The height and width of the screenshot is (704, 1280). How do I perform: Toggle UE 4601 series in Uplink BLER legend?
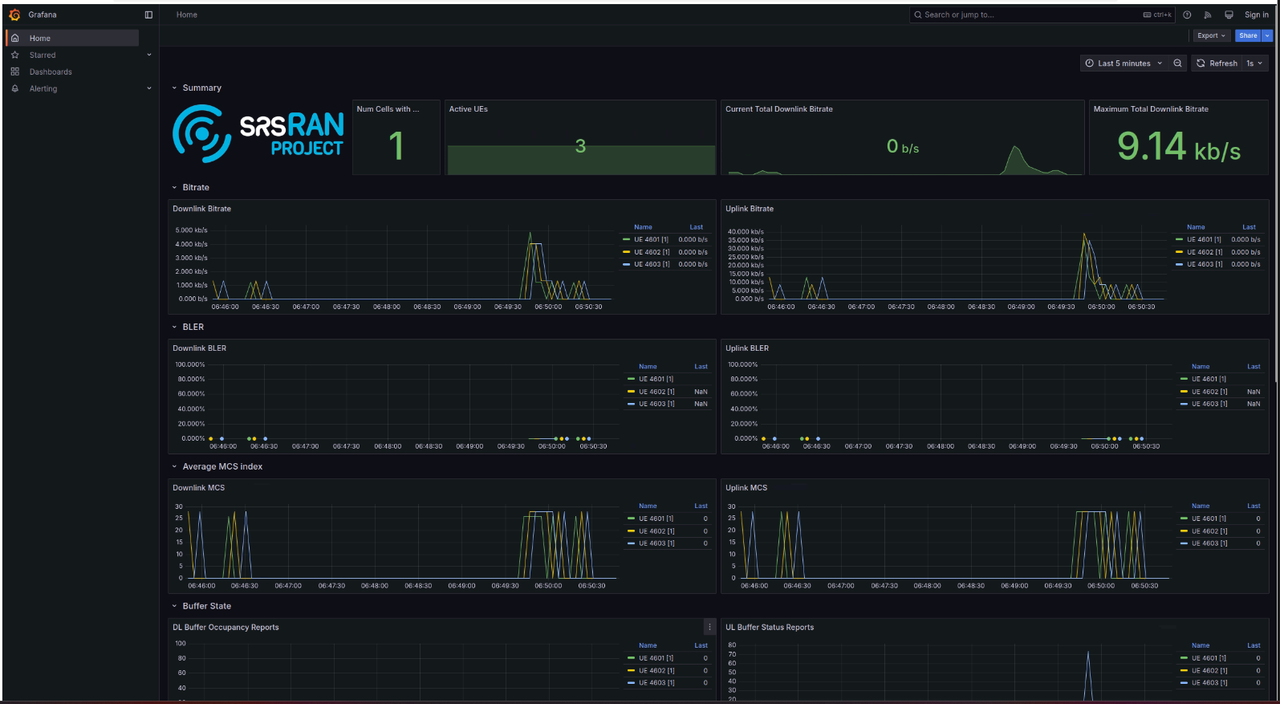(x=1210, y=379)
